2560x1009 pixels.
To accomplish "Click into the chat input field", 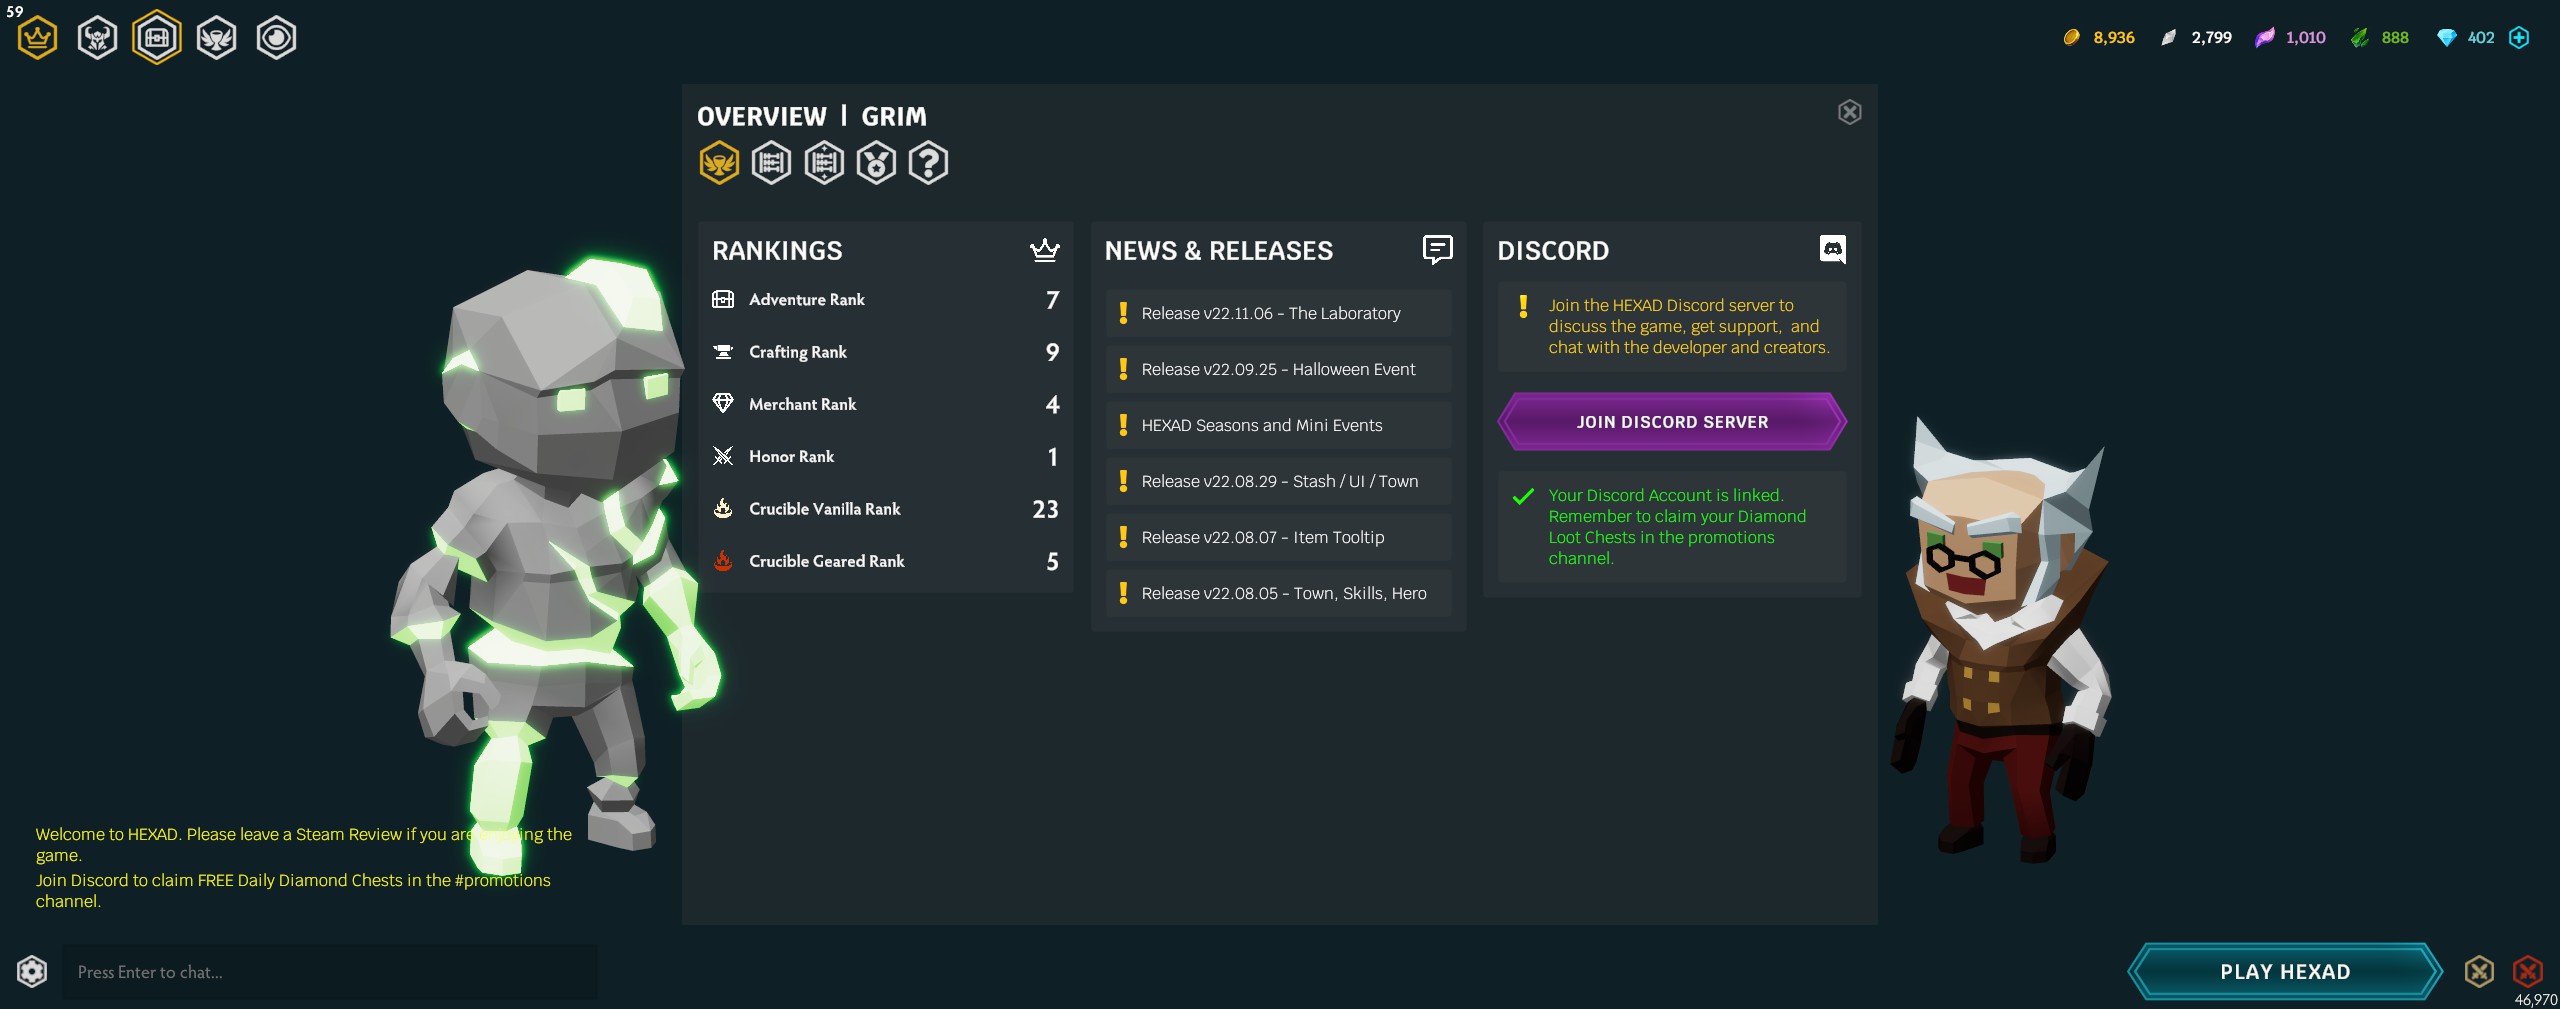I will [330, 972].
